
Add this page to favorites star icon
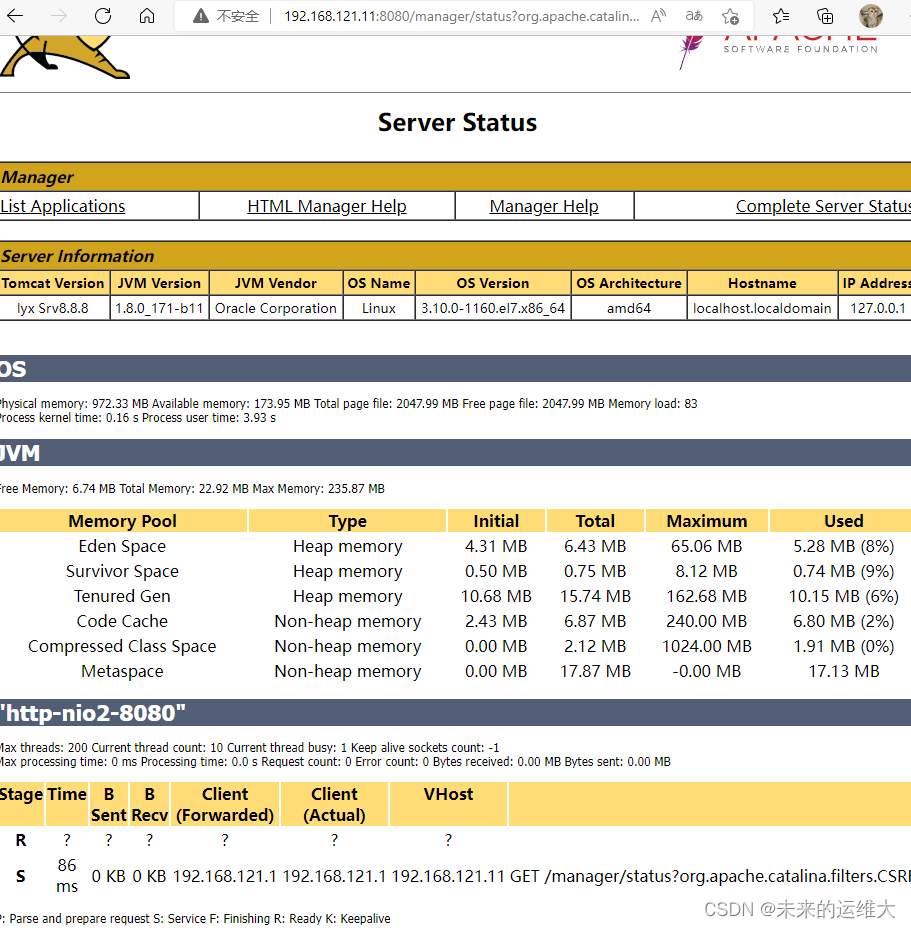point(730,16)
